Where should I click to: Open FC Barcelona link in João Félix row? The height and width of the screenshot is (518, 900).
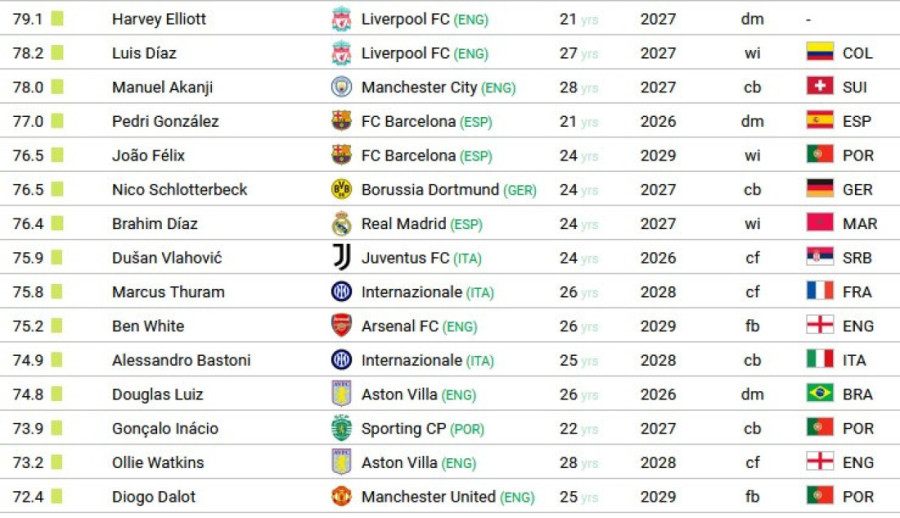click(408, 155)
